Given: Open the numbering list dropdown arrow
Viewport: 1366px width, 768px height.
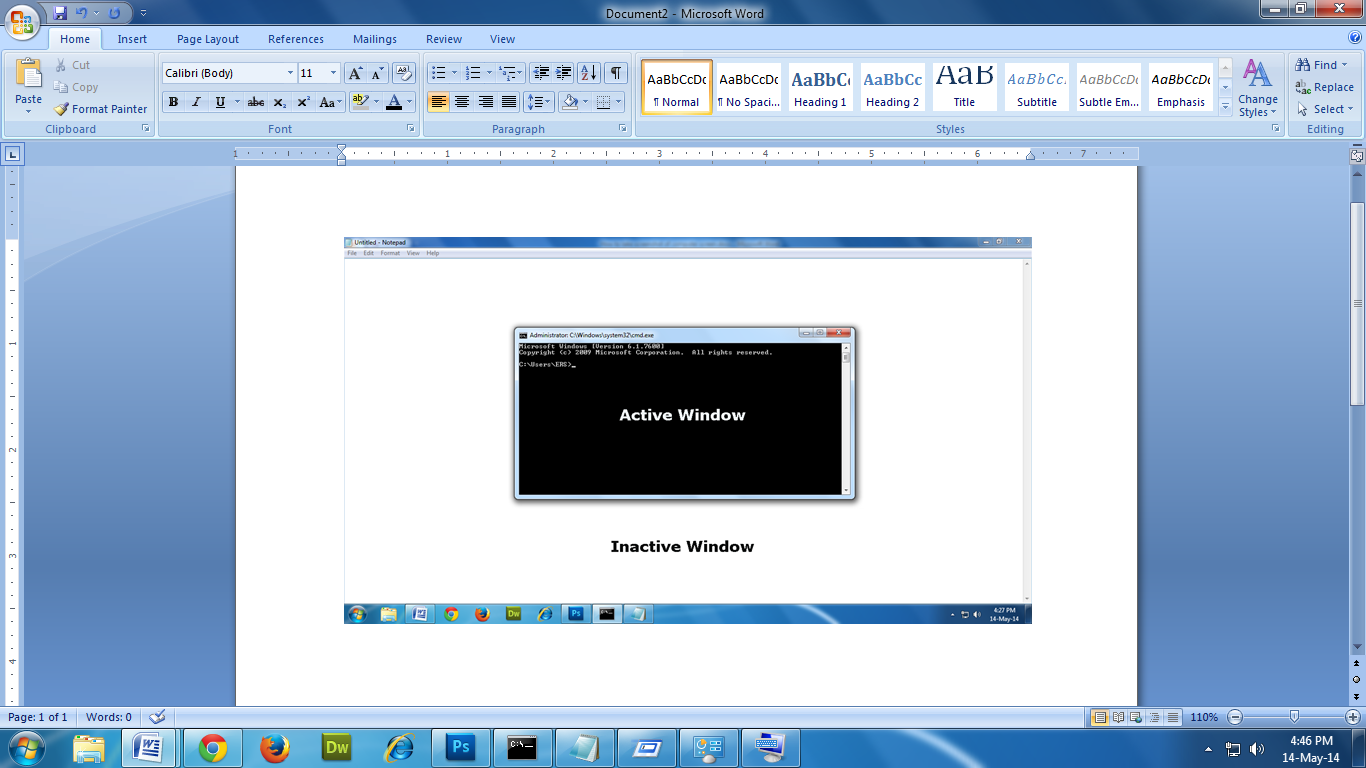Looking at the screenshot, I should click(489, 73).
